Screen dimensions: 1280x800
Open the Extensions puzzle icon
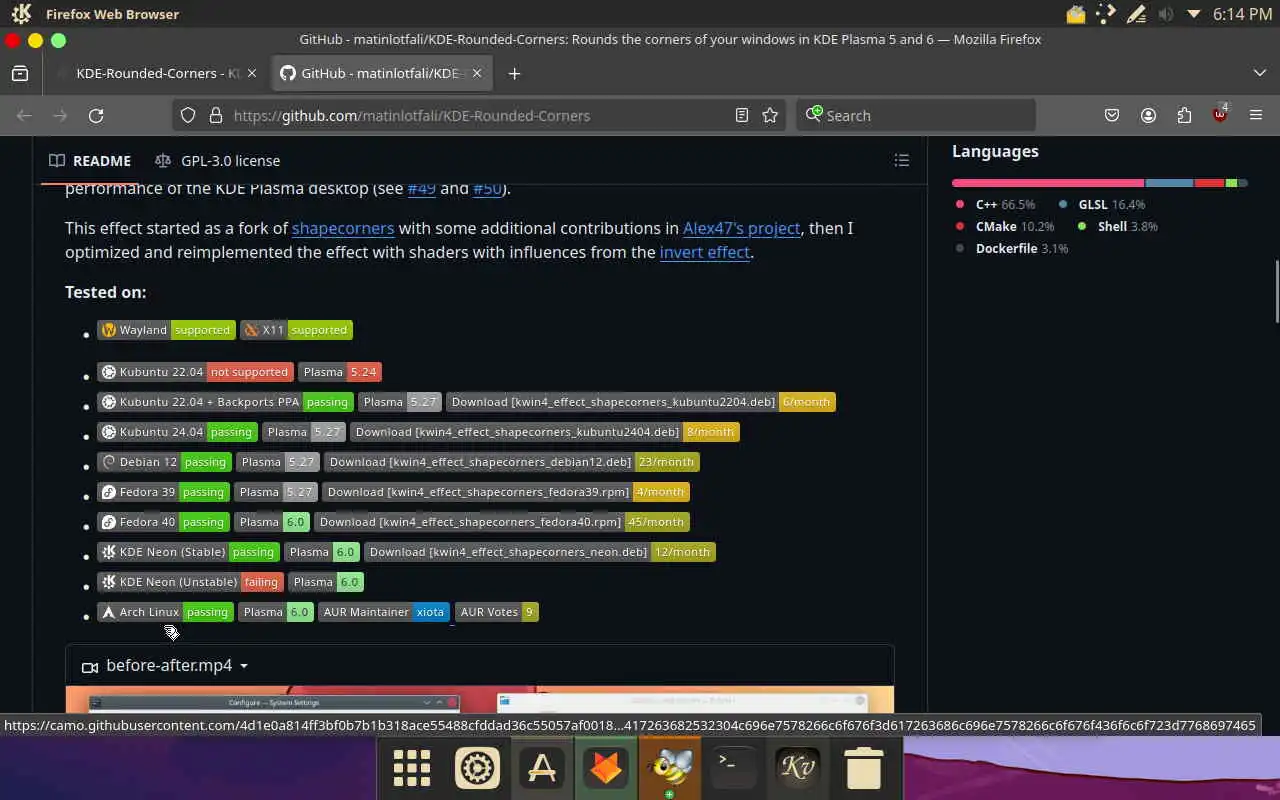coord(1184,116)
